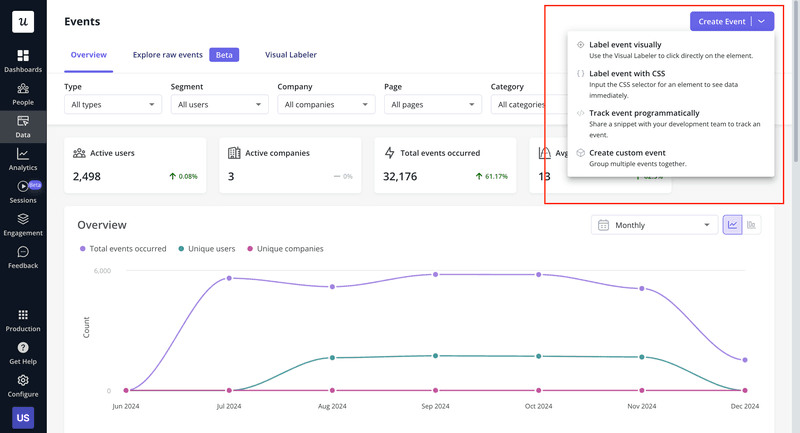Switch chart to bar view
The height and width of the screenshot is (433, 800).
click(752, 225)
